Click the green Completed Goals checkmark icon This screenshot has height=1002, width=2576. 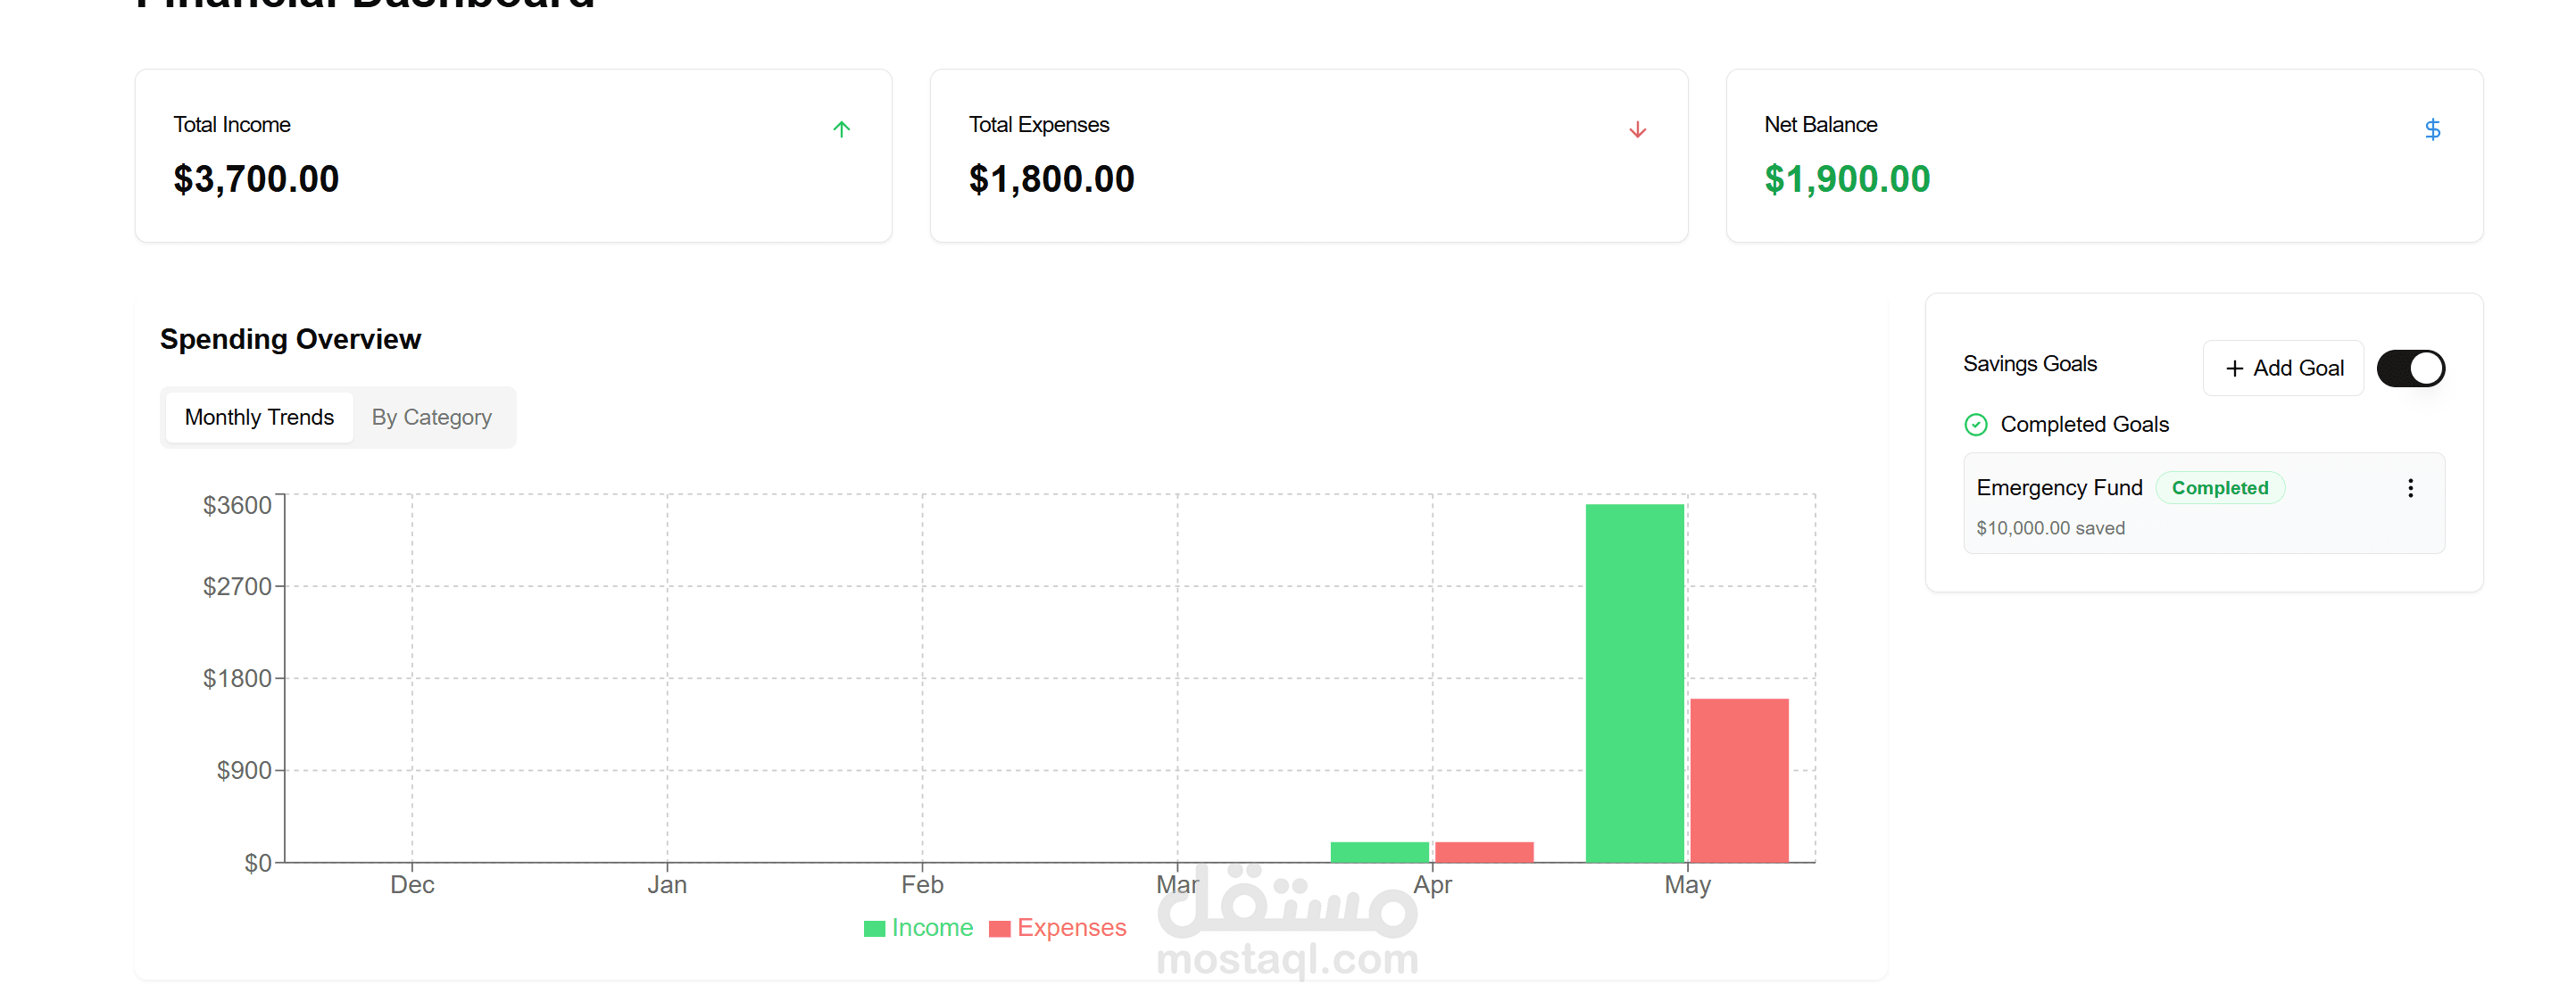click(x=1975, y=425)
